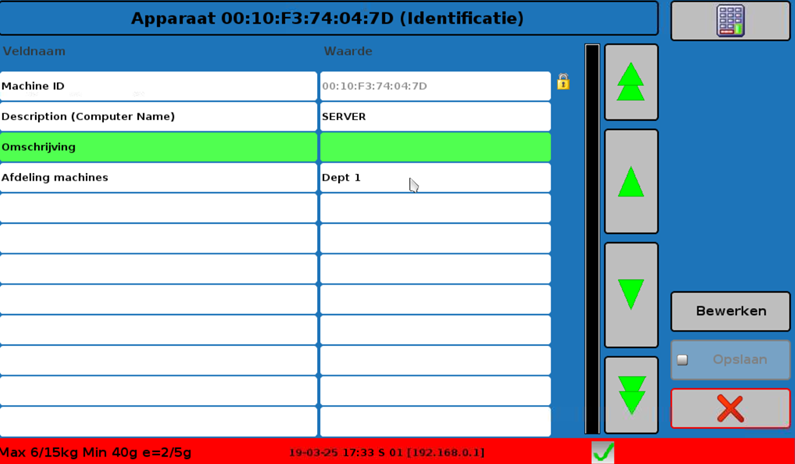The height and width of the screenshot is (464, 795).
Task: Open the on-screen keypad calculator icon
Action: (x=730, y=21)
